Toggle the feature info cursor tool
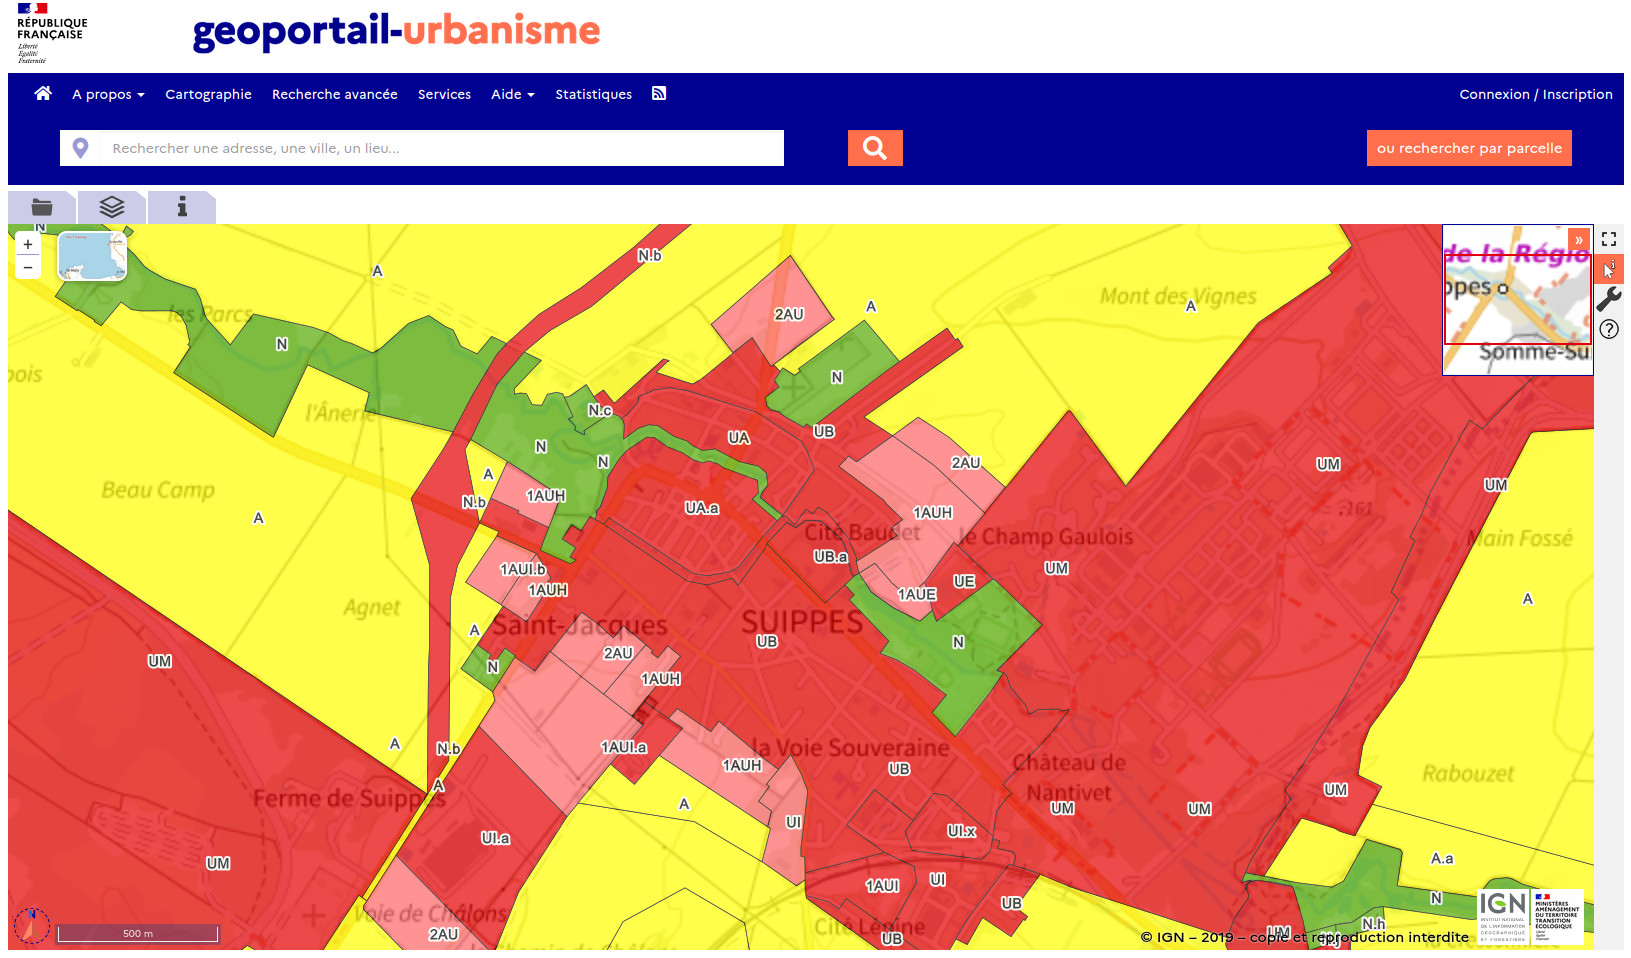 point(1609,269)
